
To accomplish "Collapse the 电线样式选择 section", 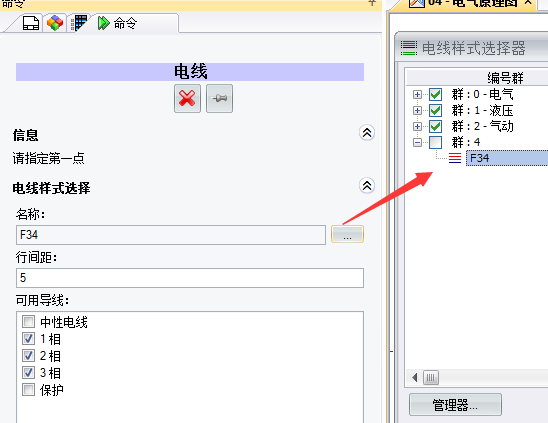I will coord(367,186).
